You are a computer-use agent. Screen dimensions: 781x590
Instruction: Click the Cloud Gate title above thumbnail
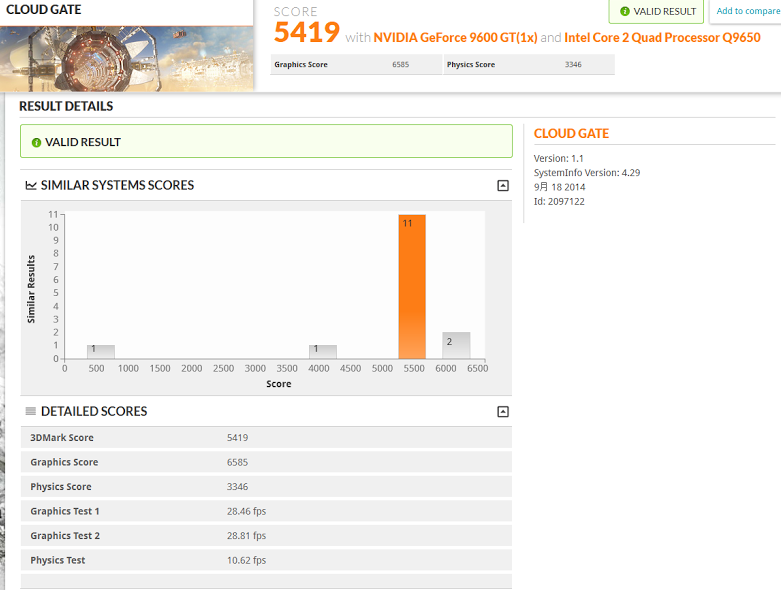43,9
